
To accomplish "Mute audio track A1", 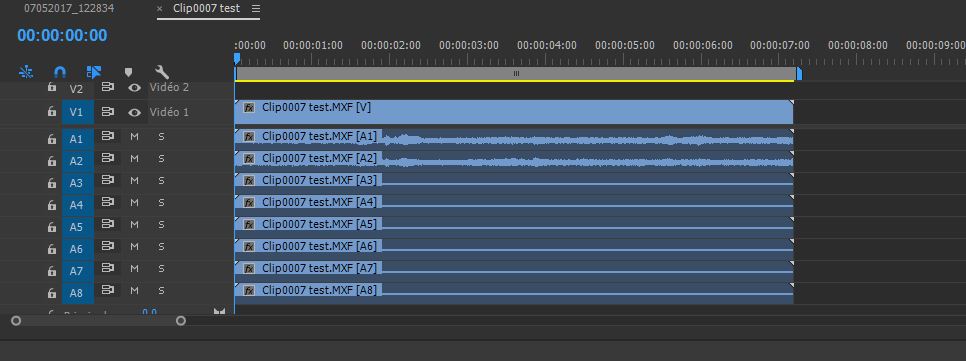I will pos(134,137).
